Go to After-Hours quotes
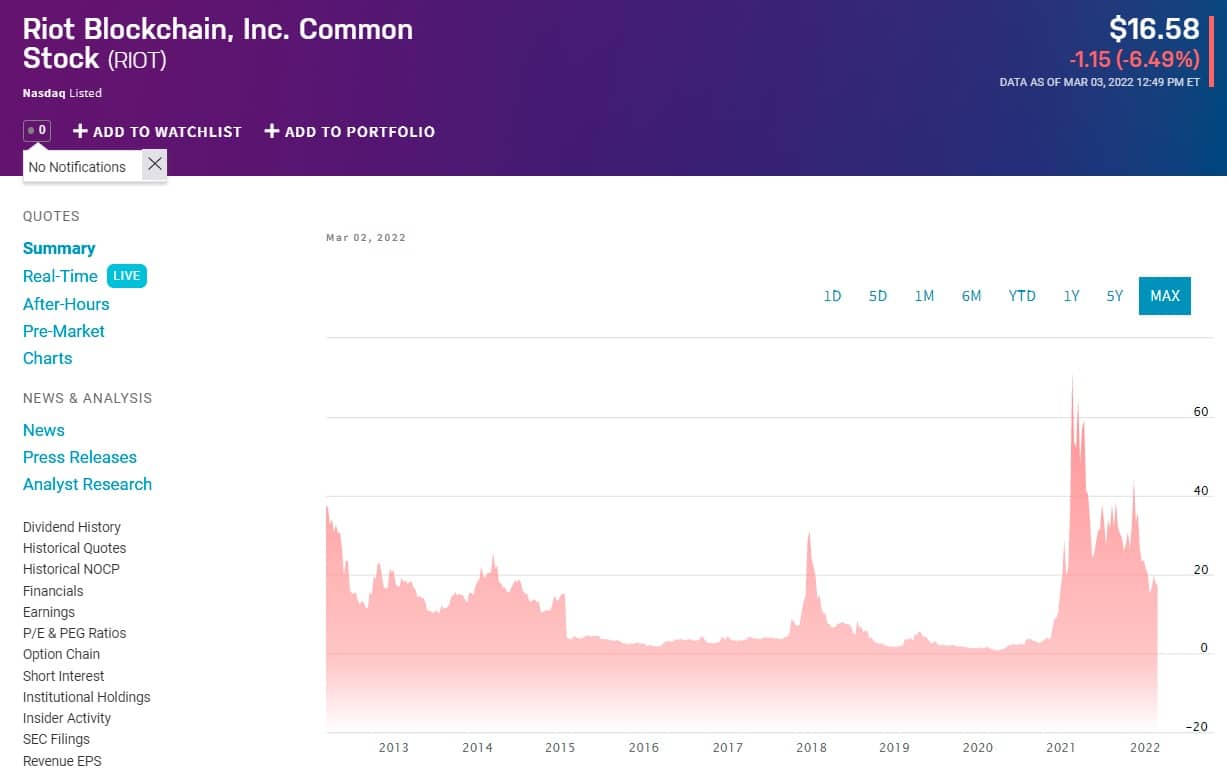This screenshot has height=781, width=1227. (66, 304)
